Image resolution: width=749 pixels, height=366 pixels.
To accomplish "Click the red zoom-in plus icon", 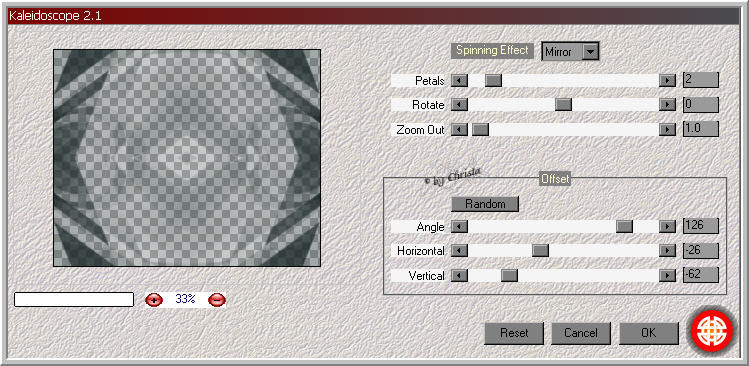I will click(x=154, y=300).
